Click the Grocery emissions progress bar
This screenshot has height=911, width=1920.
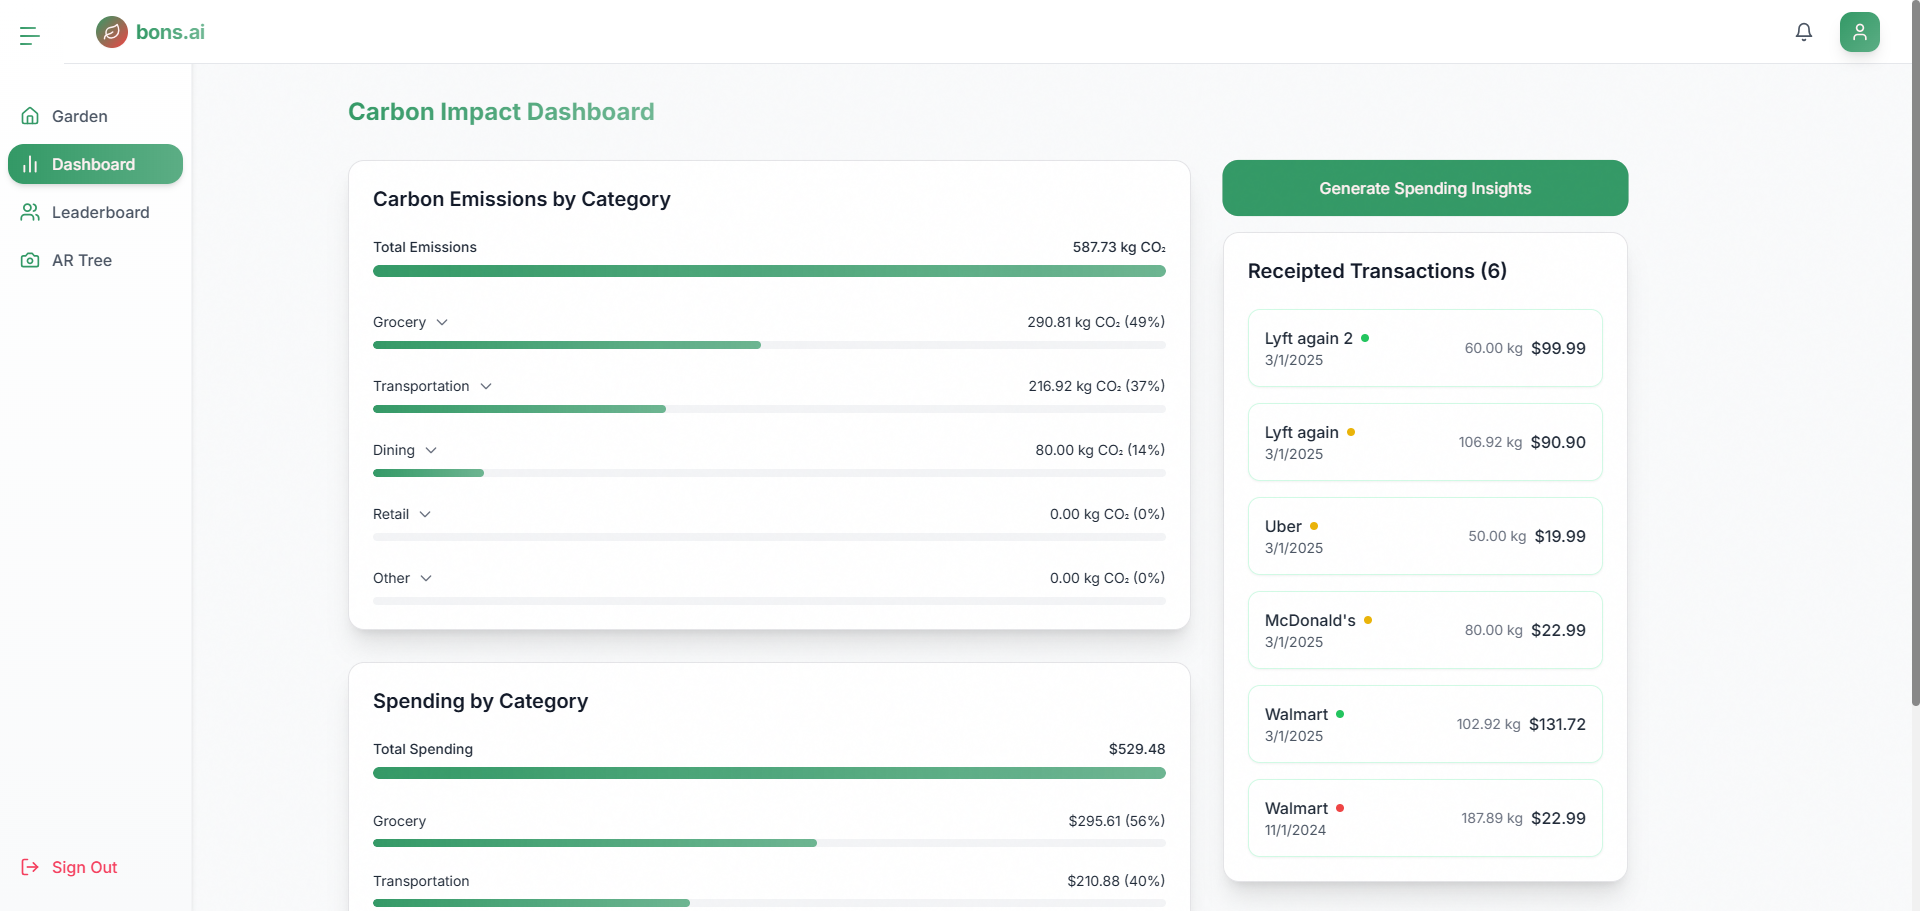coord(769,345)
